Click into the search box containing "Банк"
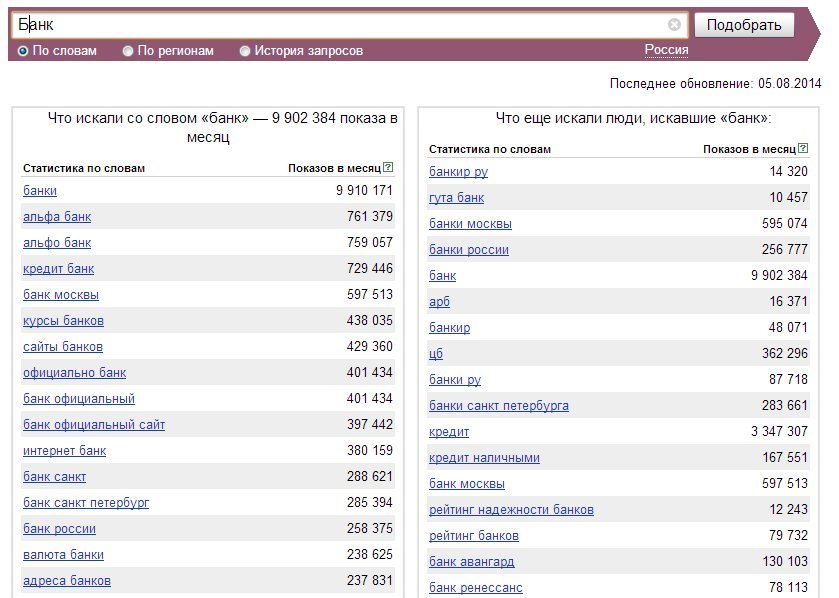The image size is (839, 598). pos(340,24)
